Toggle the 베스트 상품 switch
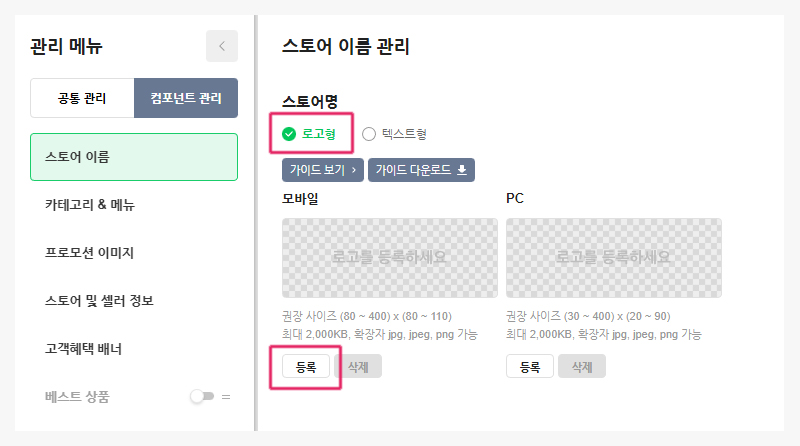The width and height of the screenshot is (800, 446). coord(202,397)
